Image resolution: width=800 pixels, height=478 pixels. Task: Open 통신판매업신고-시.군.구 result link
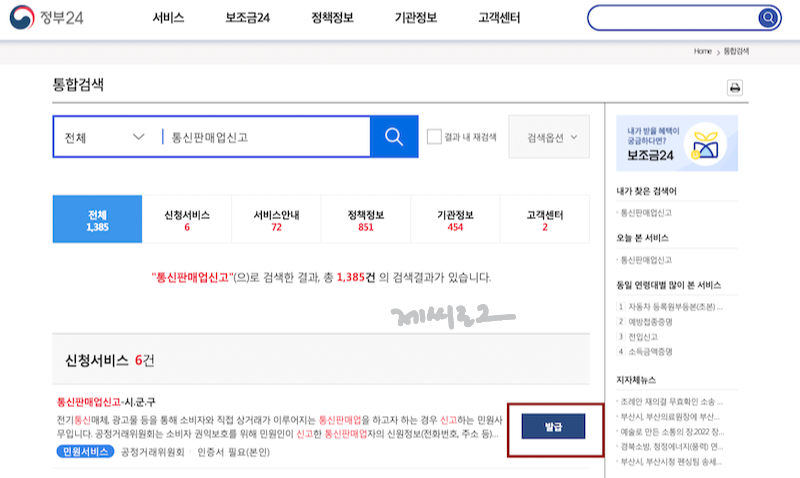click(x=106, y=402)
